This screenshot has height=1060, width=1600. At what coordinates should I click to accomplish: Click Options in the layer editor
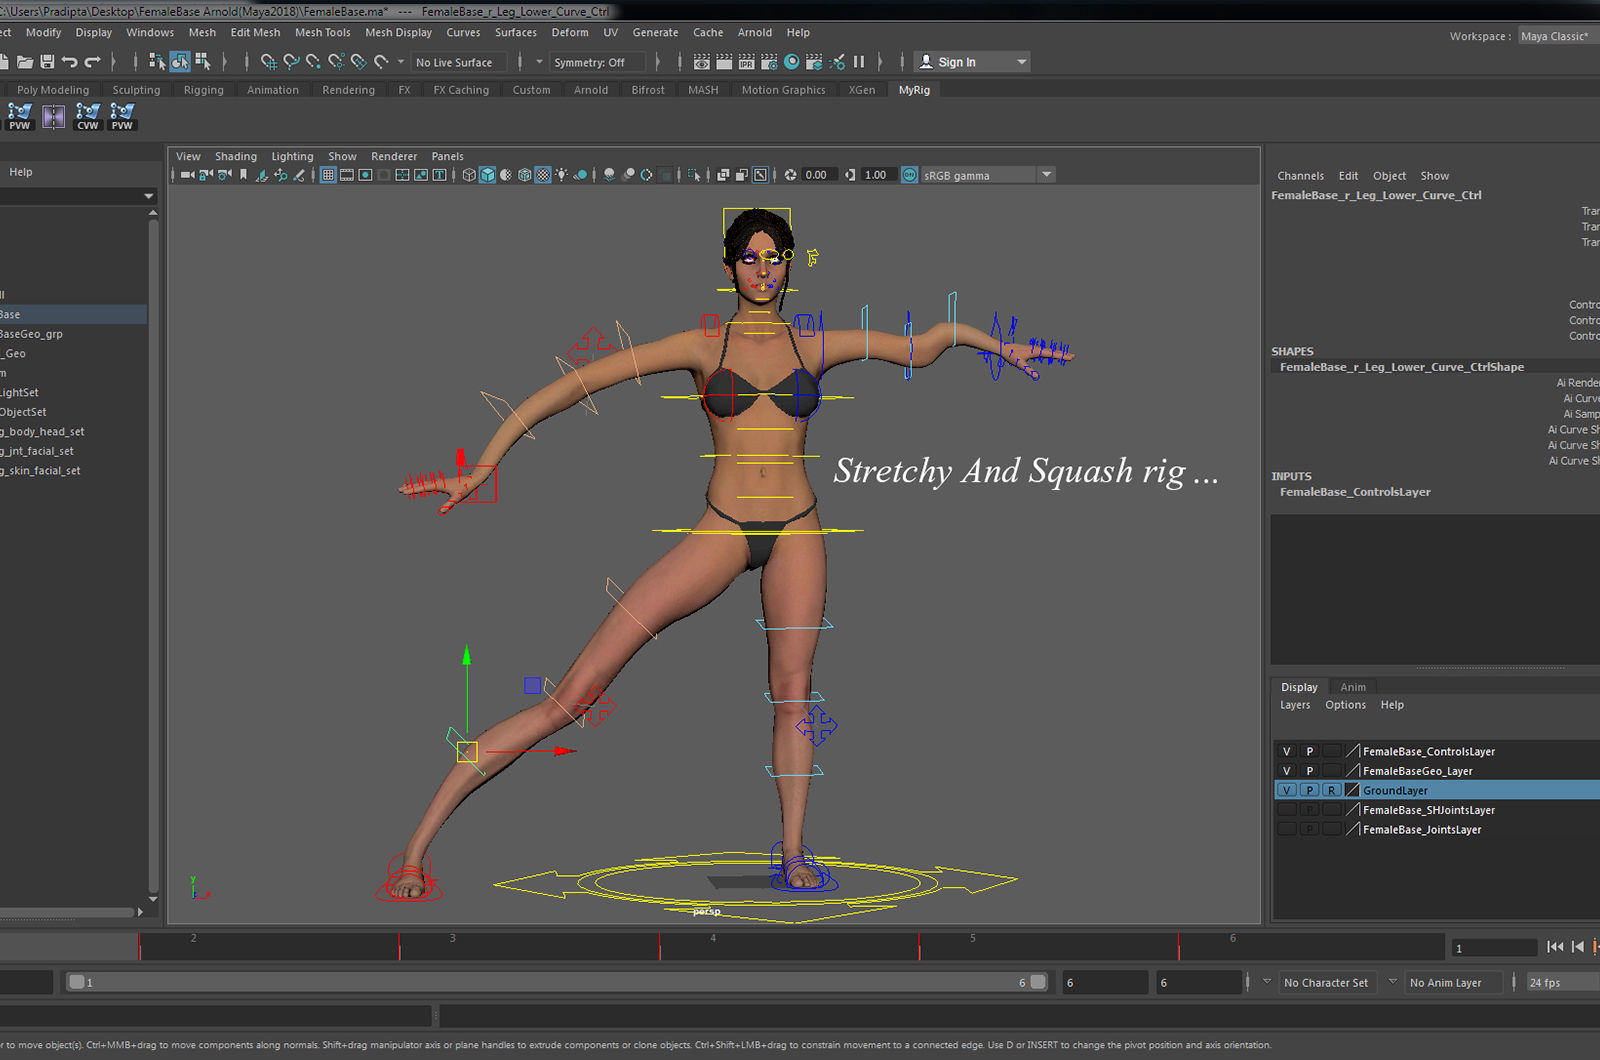click(1345, 705)
